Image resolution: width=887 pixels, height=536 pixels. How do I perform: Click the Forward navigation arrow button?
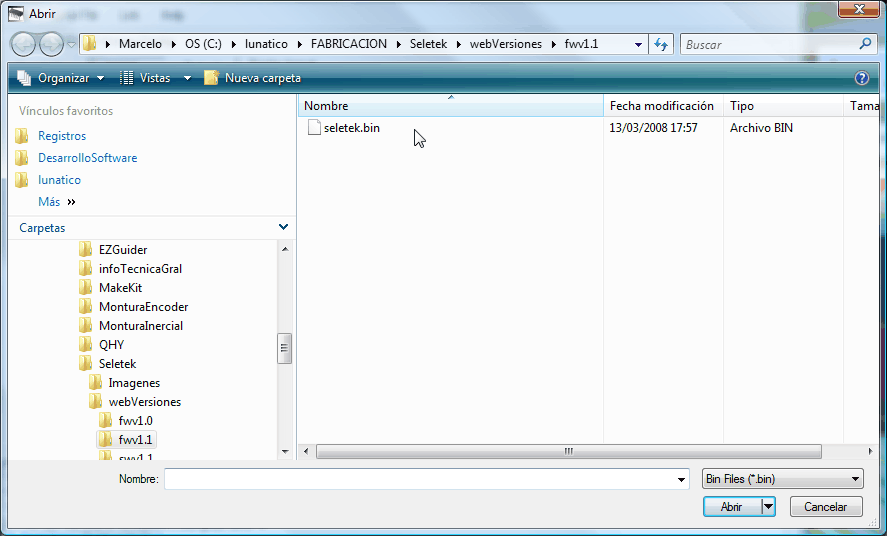(x=51, y=44)
